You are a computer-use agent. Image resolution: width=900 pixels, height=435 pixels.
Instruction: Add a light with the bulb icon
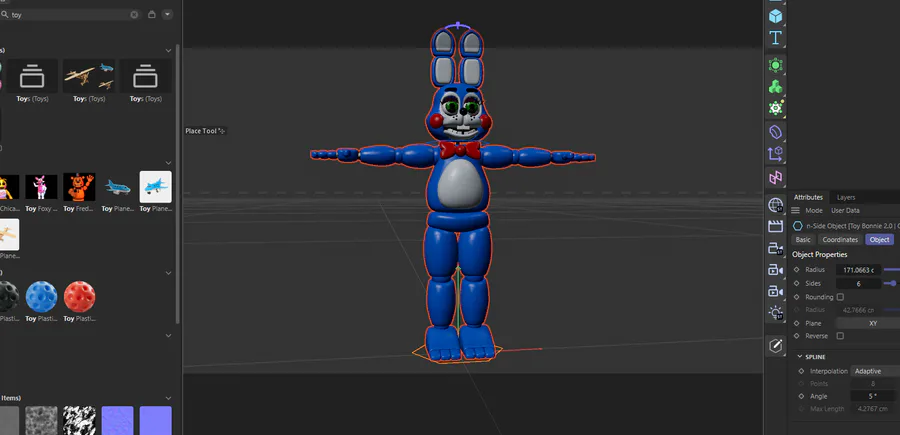click(775, 313)
